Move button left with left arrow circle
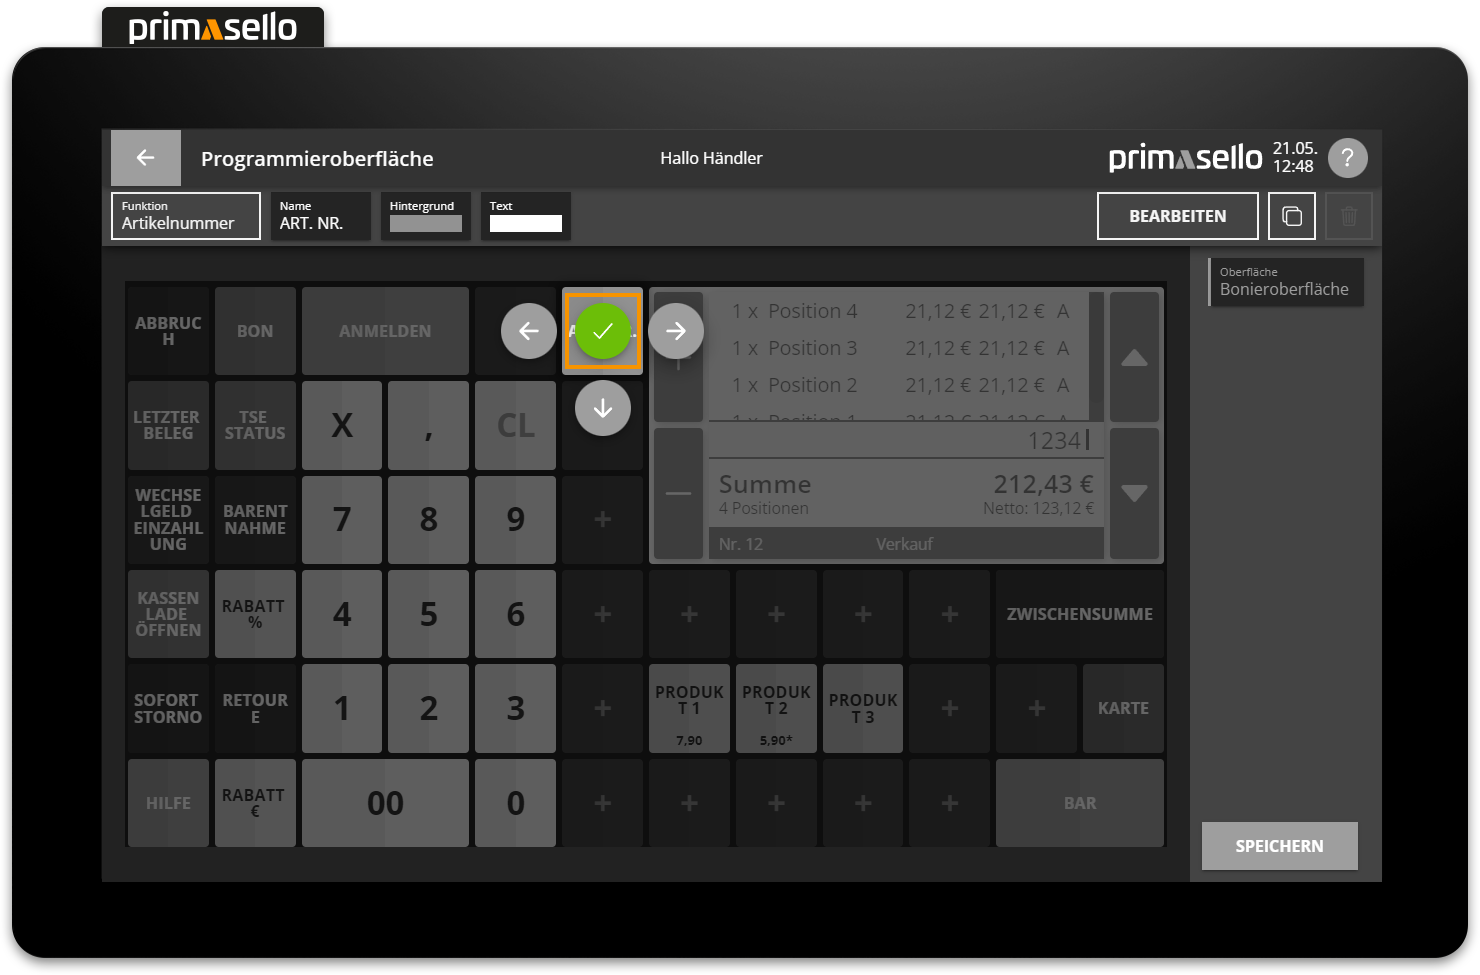Image resolution: width=1480 pixels, height=975 pixels. (529, 331)
